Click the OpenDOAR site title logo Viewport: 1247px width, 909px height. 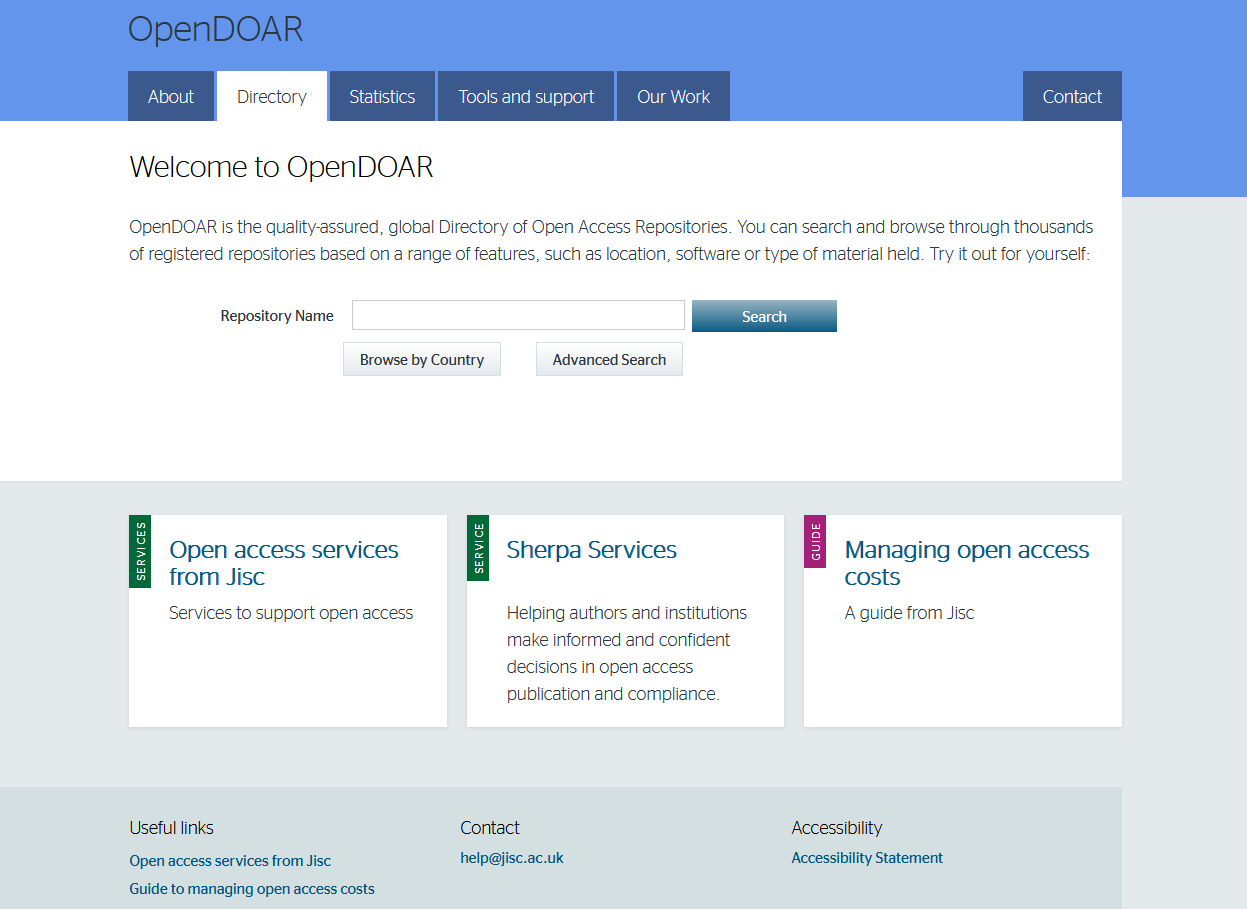click(215, 30)
